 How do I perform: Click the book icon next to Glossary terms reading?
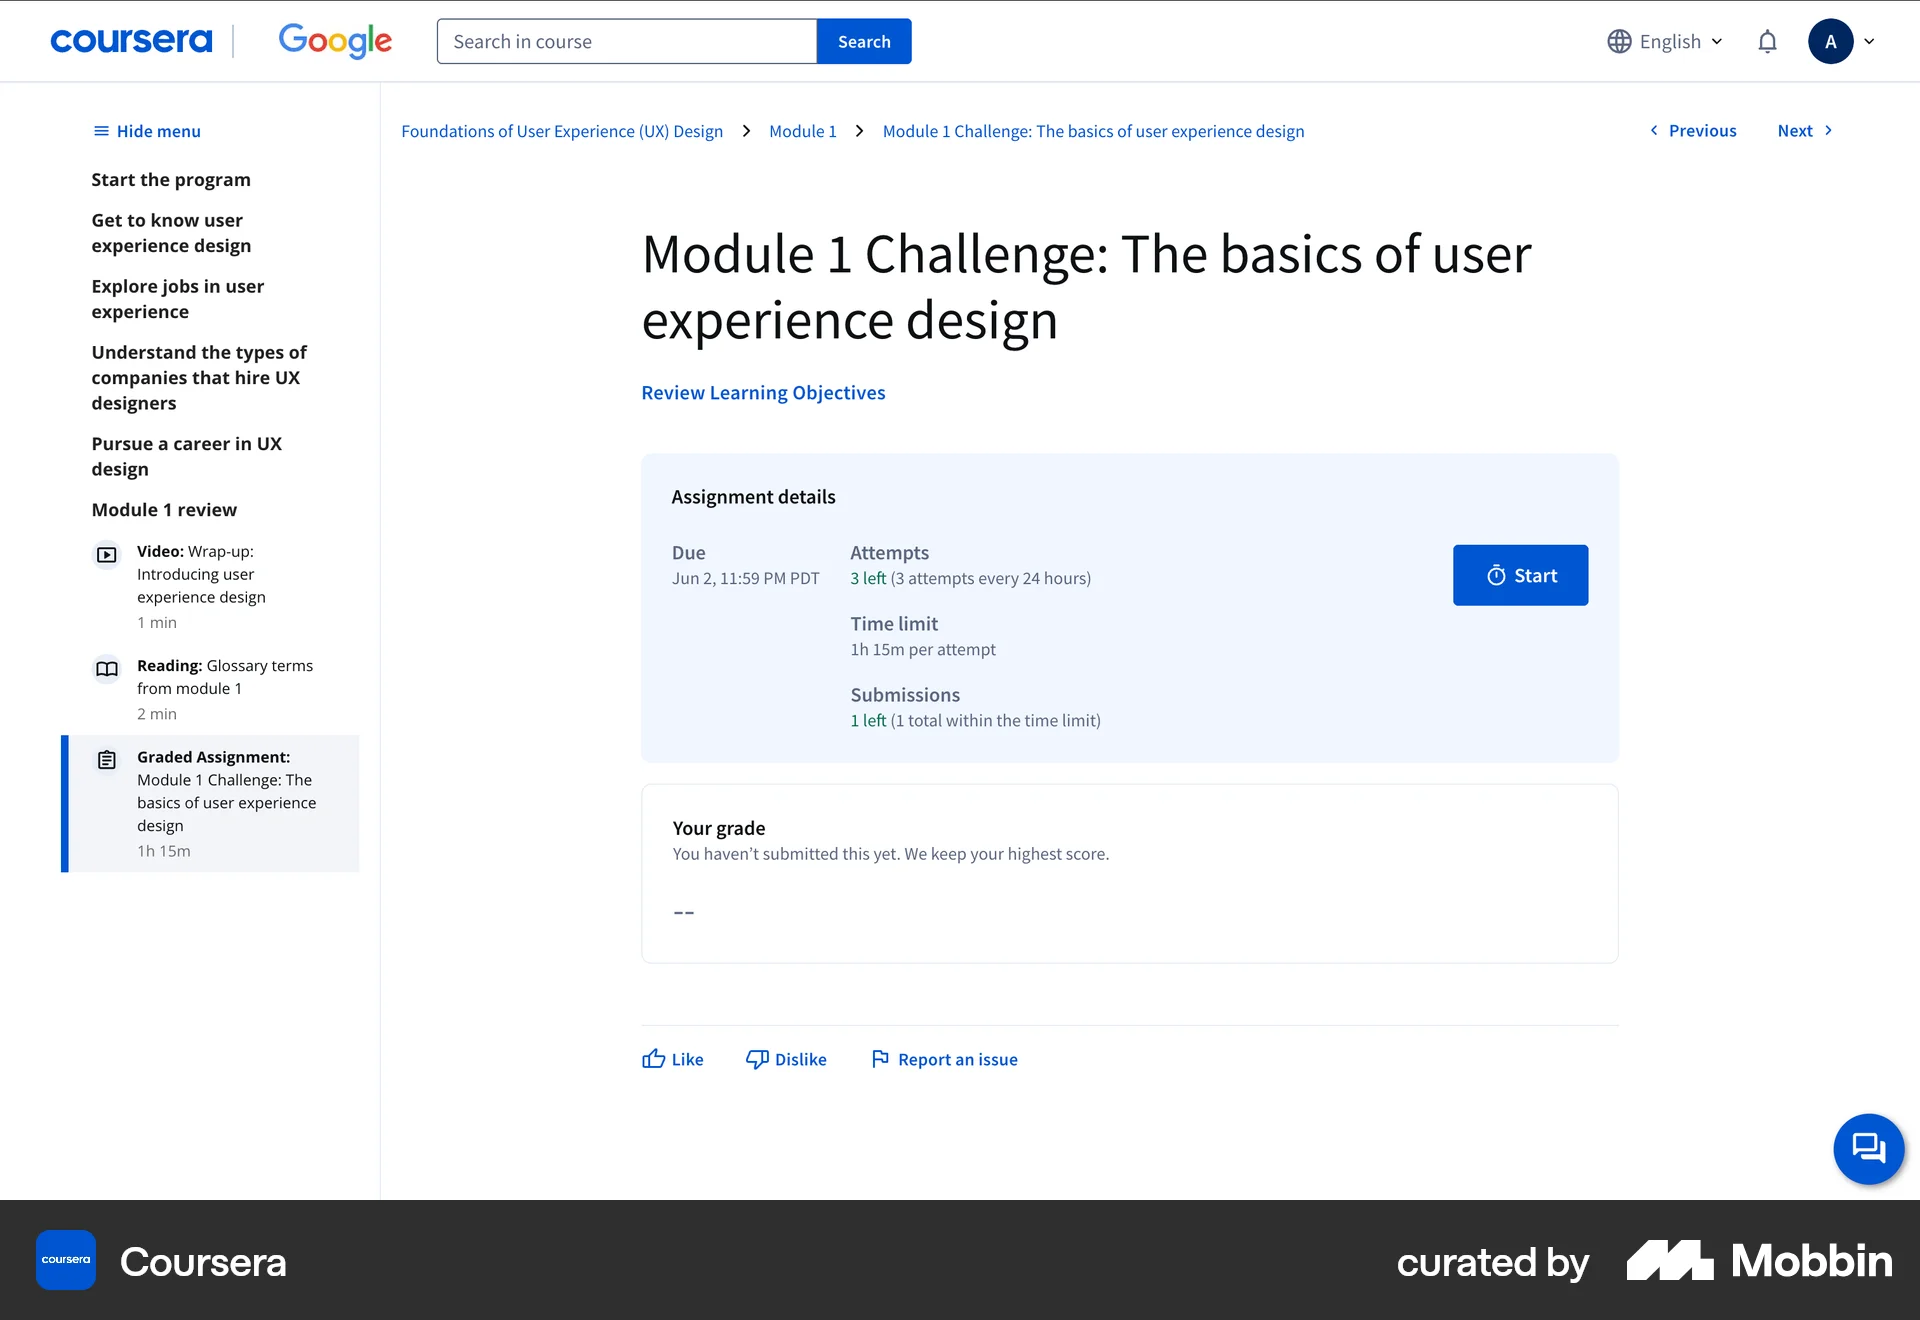click(106, 669)
